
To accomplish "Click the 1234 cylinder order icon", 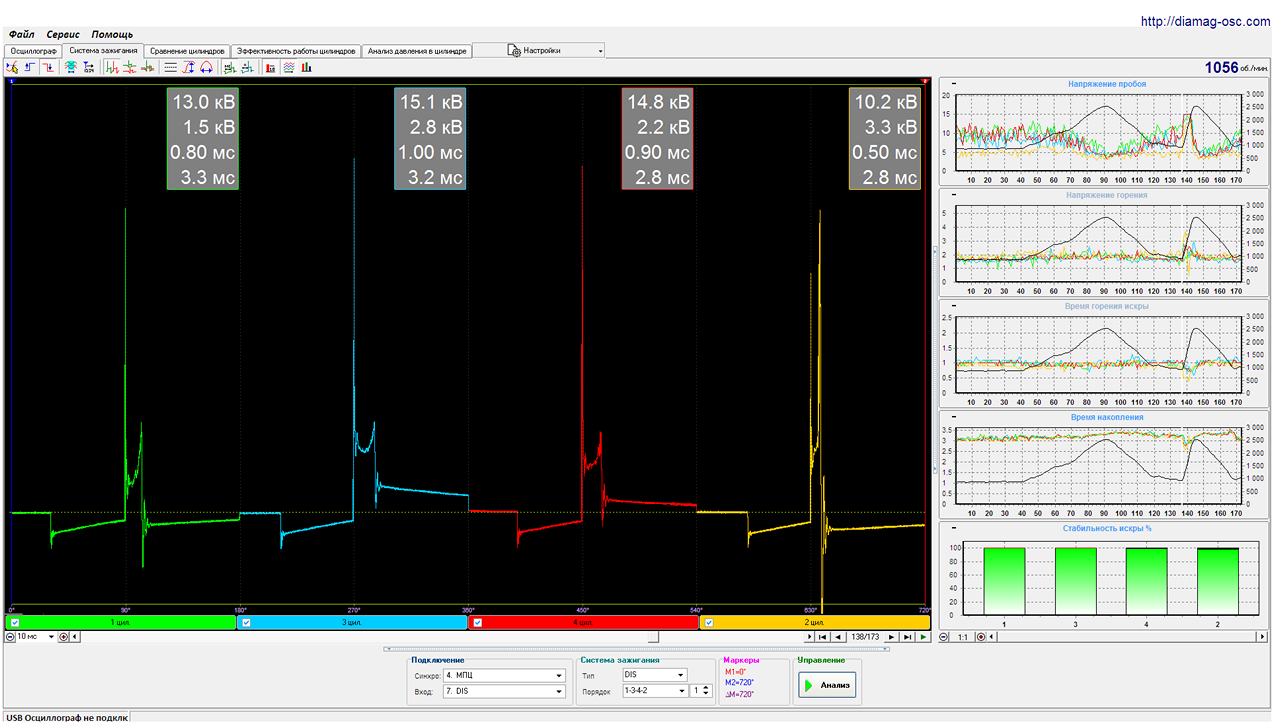I will [x=89, y=67].
